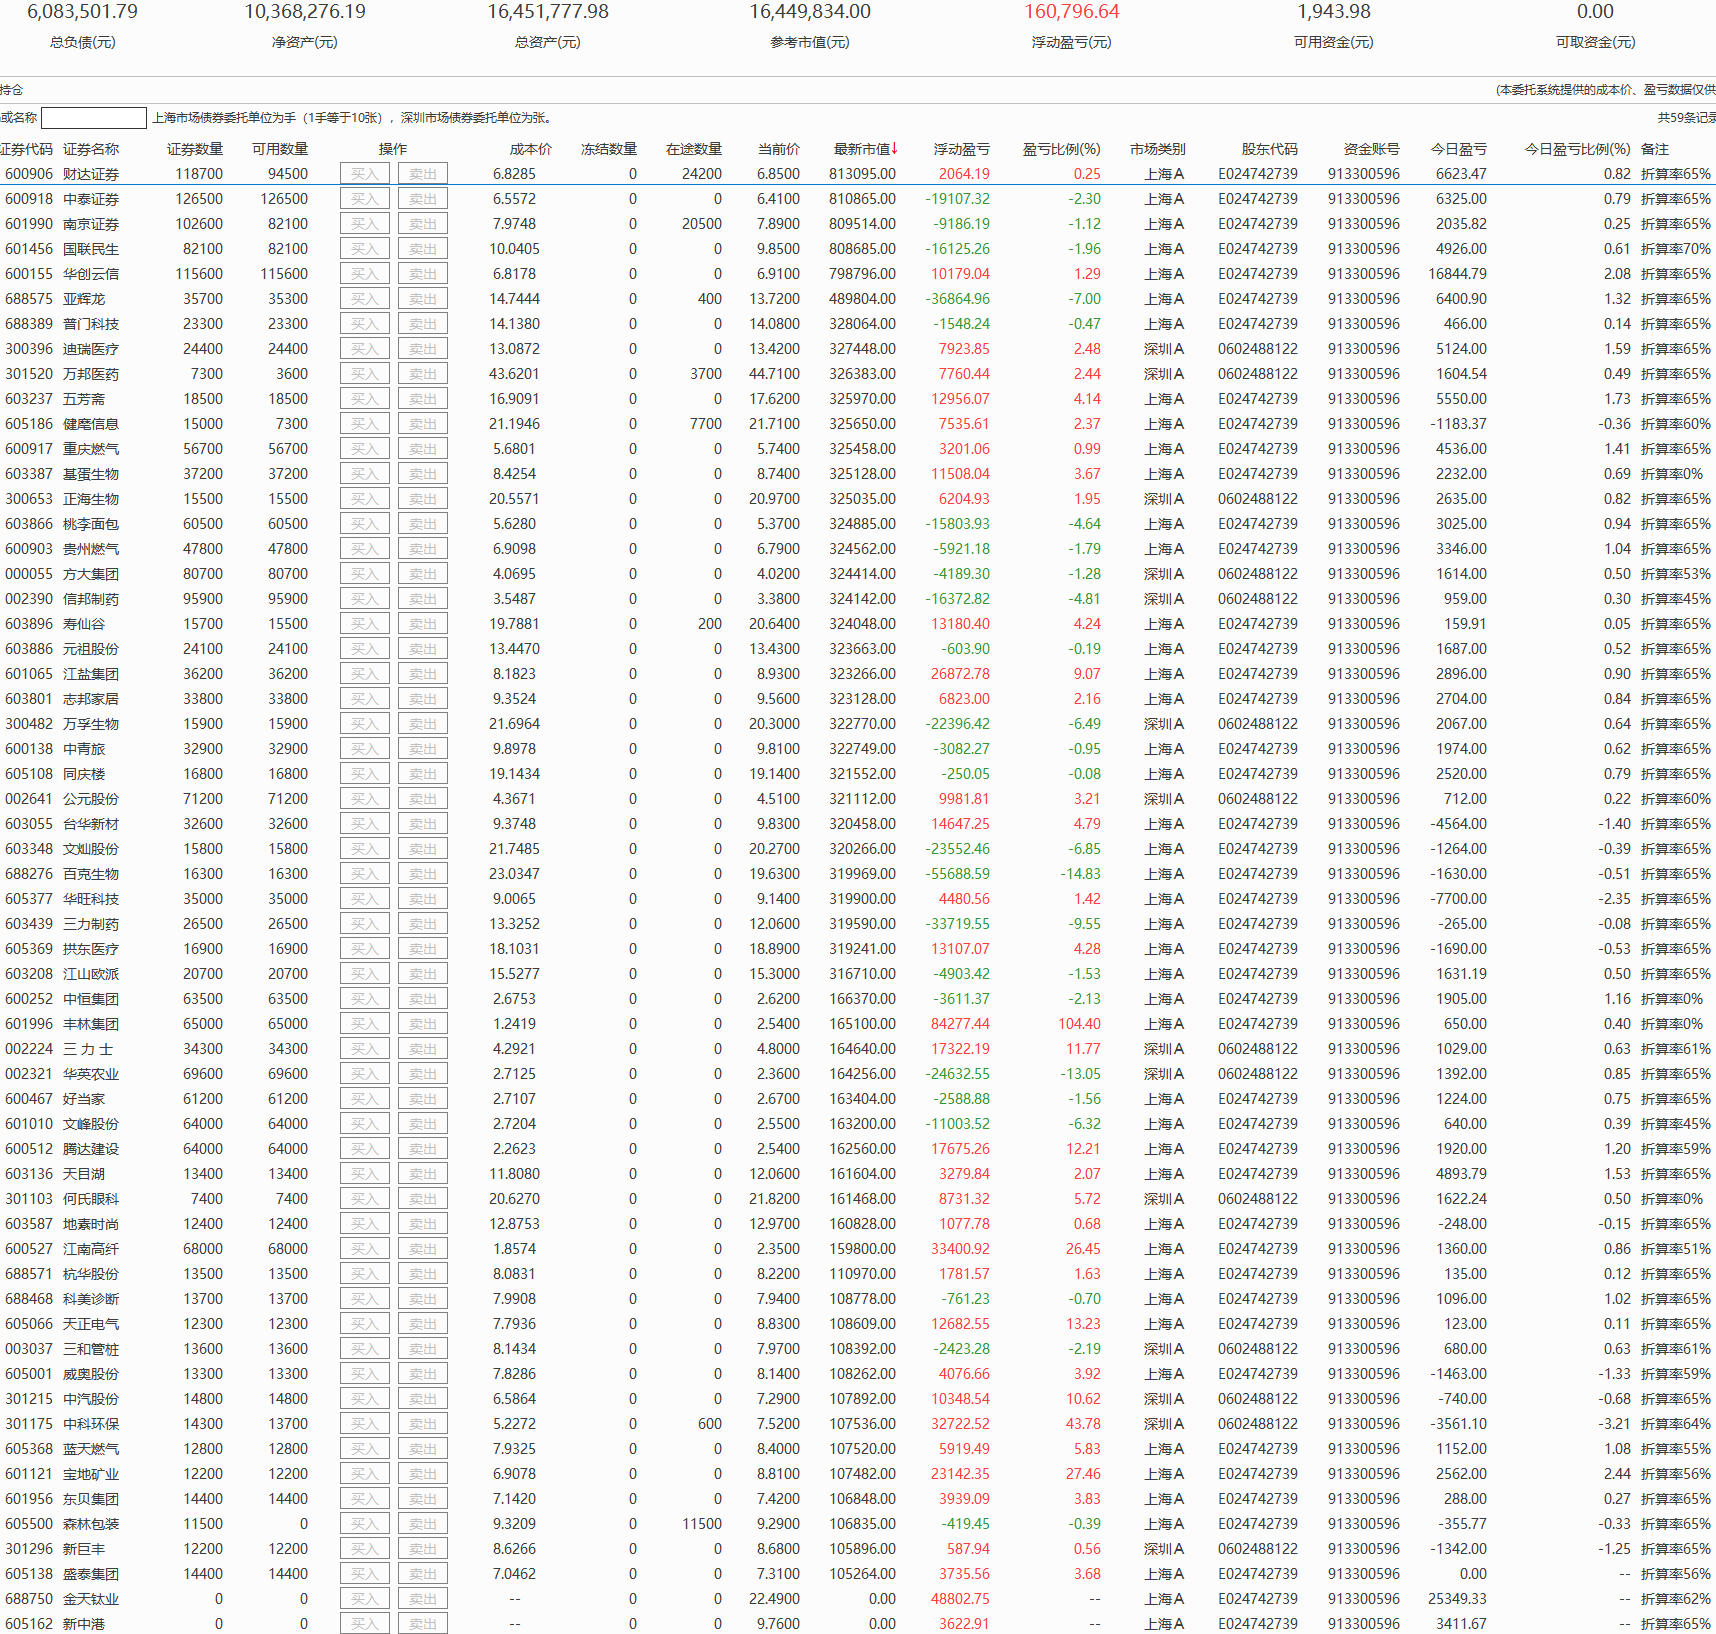Select stock code 605377 in the list

[29, 899]
